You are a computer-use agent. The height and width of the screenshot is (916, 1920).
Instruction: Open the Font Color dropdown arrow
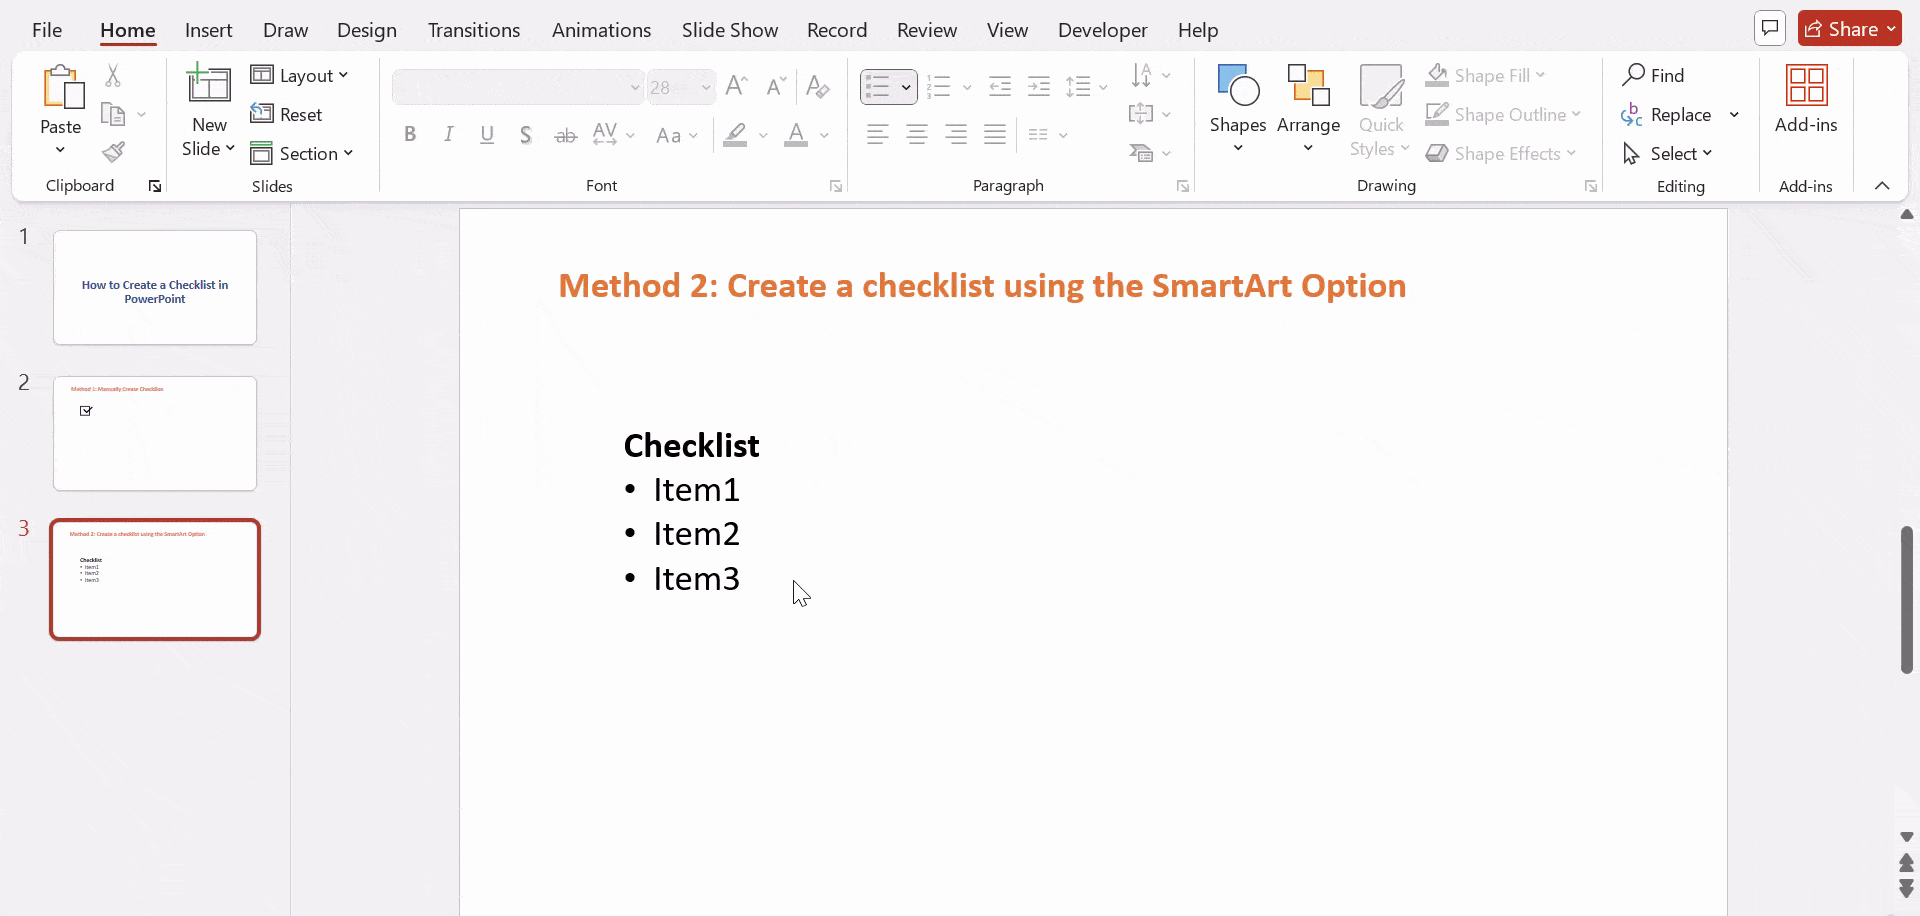[x=823, y=135]
